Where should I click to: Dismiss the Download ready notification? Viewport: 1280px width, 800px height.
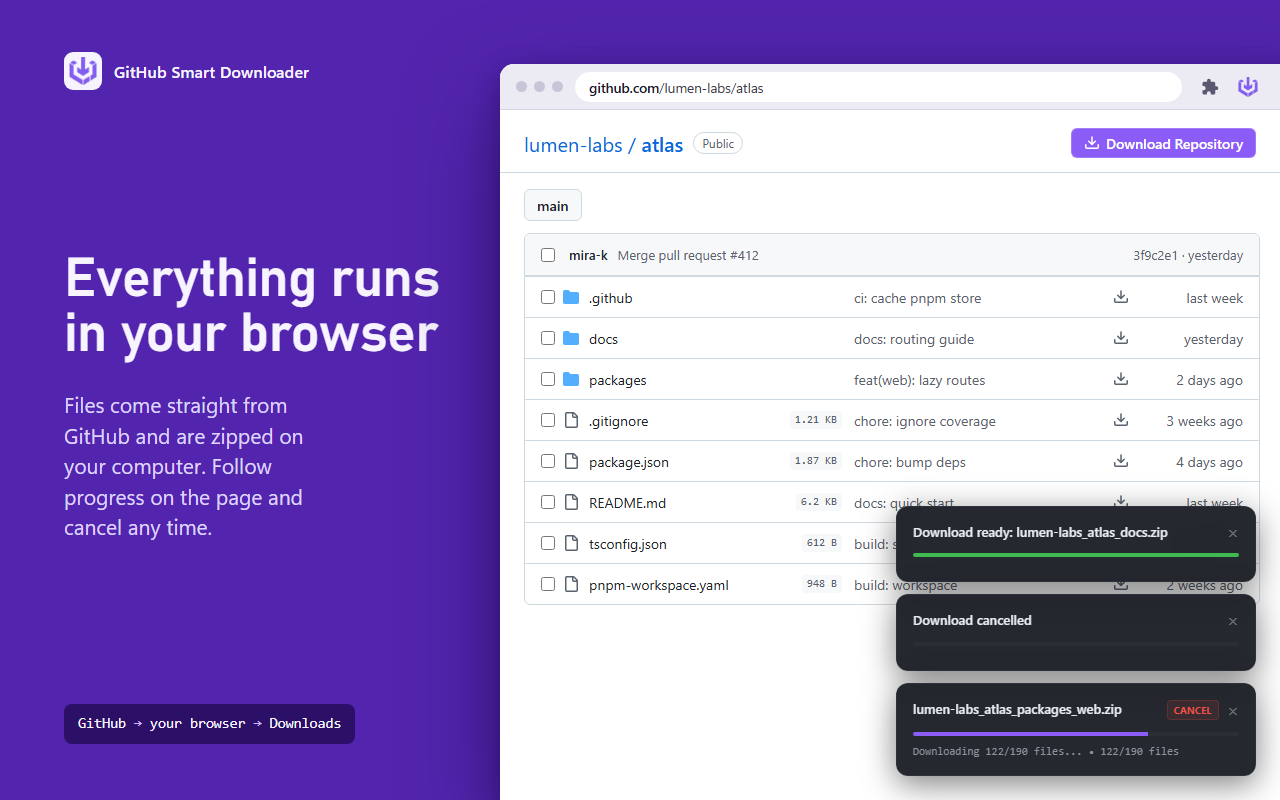pos(1233,533)
